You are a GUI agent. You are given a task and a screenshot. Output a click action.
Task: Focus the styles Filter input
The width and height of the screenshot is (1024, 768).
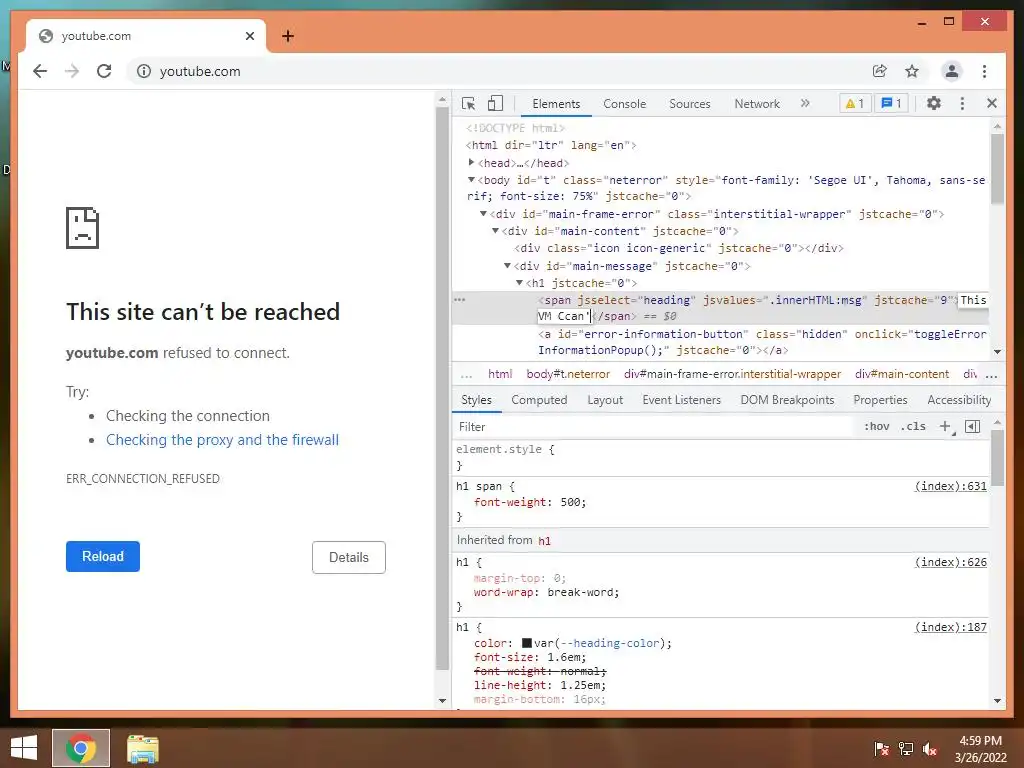(x=653, y=426)
